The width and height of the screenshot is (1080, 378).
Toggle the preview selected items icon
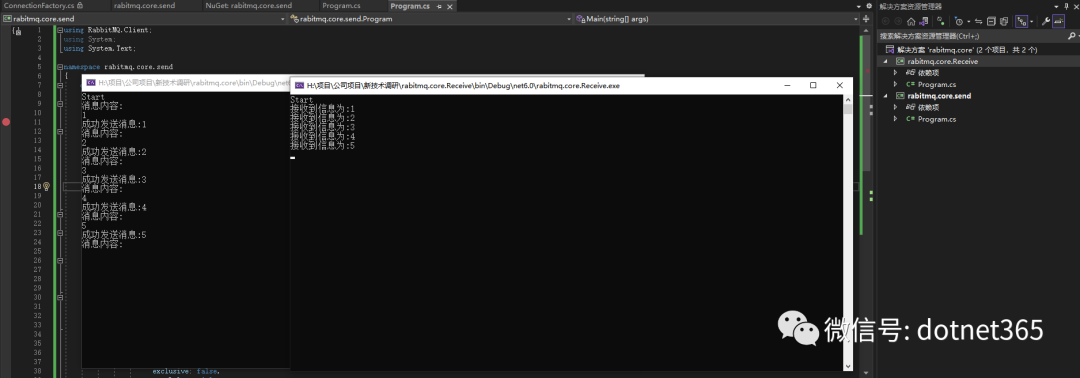coord(1059,21)
